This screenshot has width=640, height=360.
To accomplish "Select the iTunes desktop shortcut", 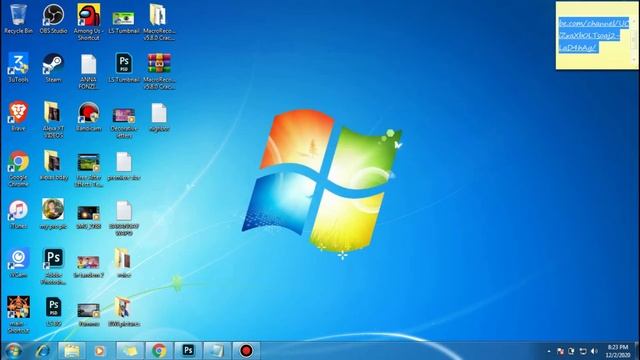I will click(x=18, y=214).
